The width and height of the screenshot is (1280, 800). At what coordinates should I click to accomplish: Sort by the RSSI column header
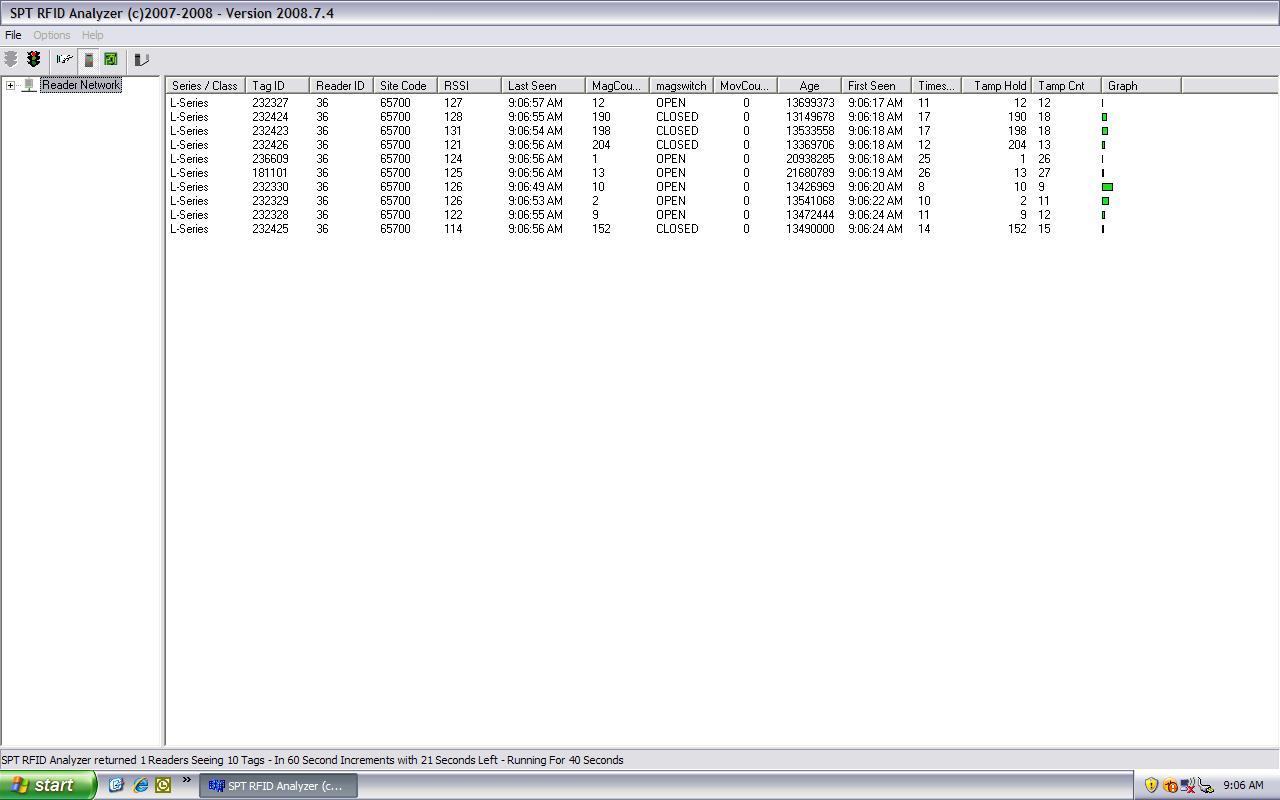[469, 86]
